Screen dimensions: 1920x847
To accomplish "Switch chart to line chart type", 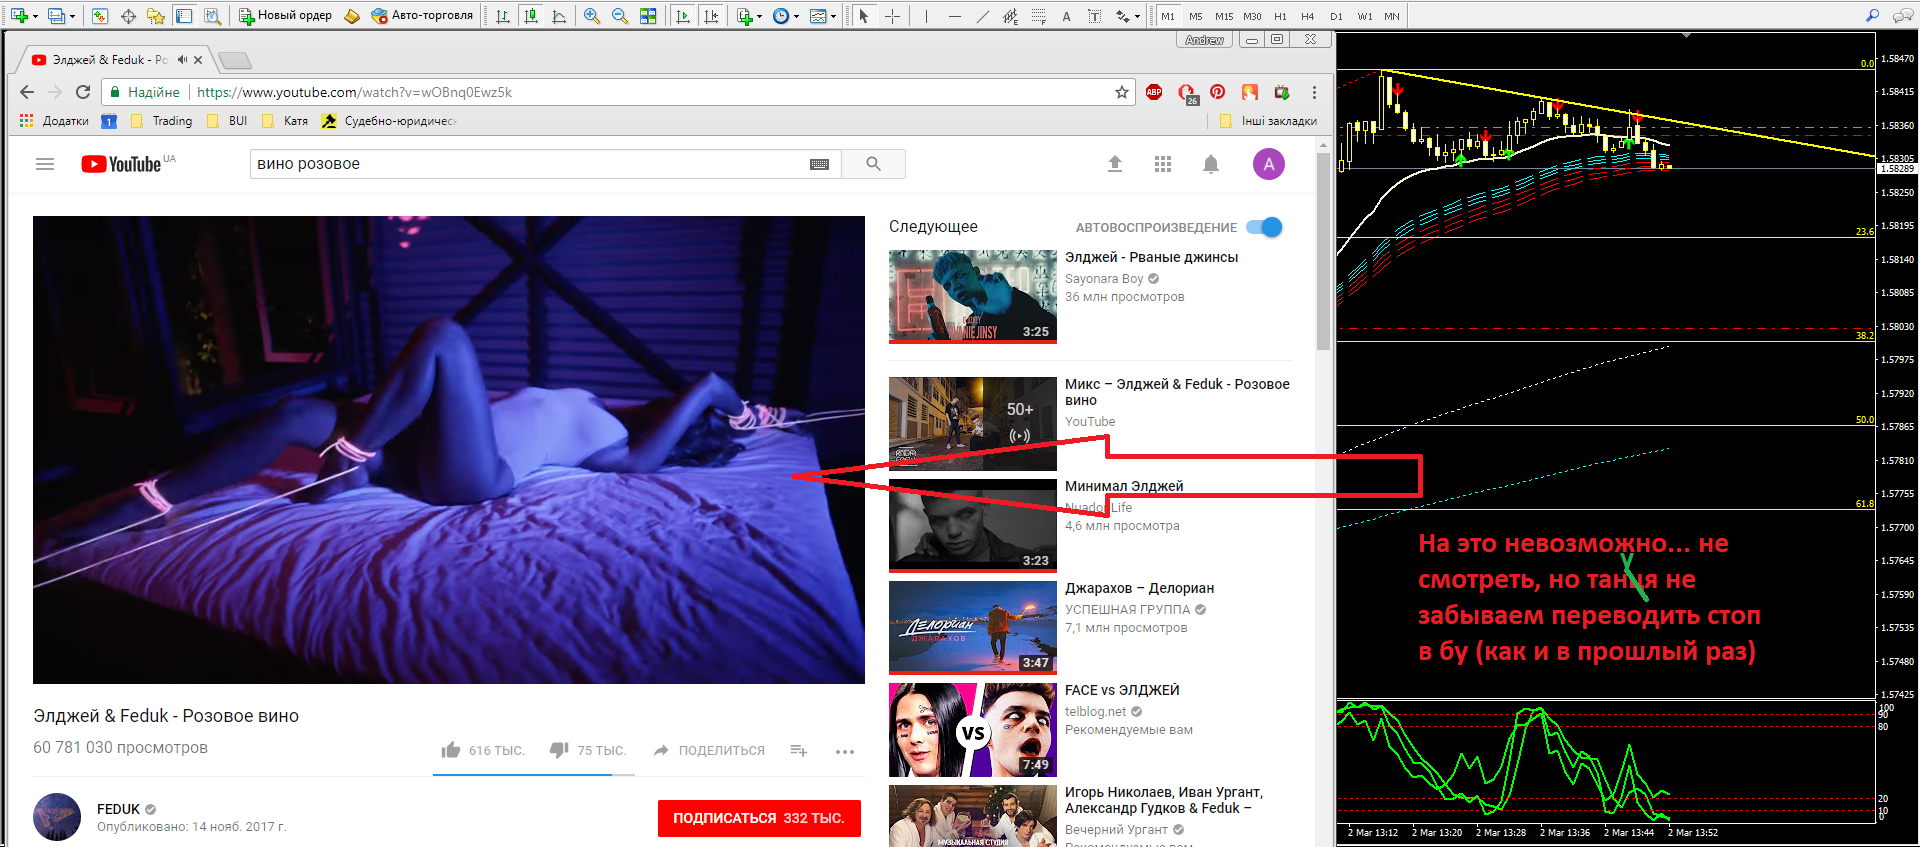I will (x=559, y=16).
